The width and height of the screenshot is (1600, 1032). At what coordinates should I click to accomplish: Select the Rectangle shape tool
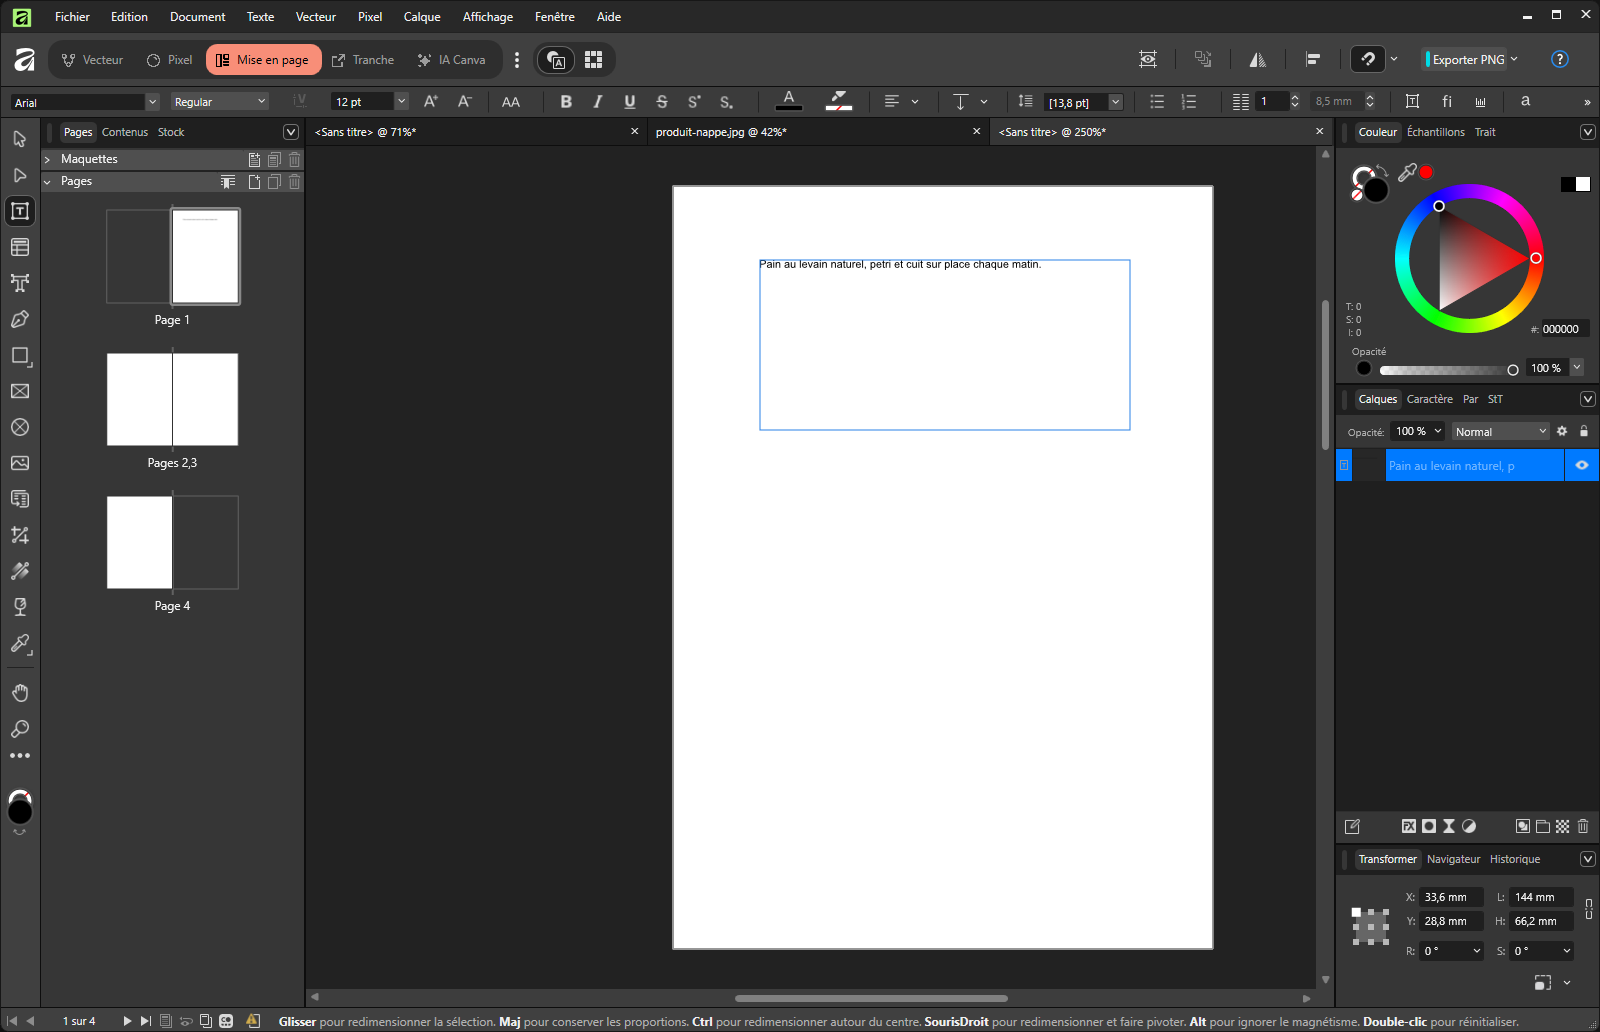[x=20, y=355]
